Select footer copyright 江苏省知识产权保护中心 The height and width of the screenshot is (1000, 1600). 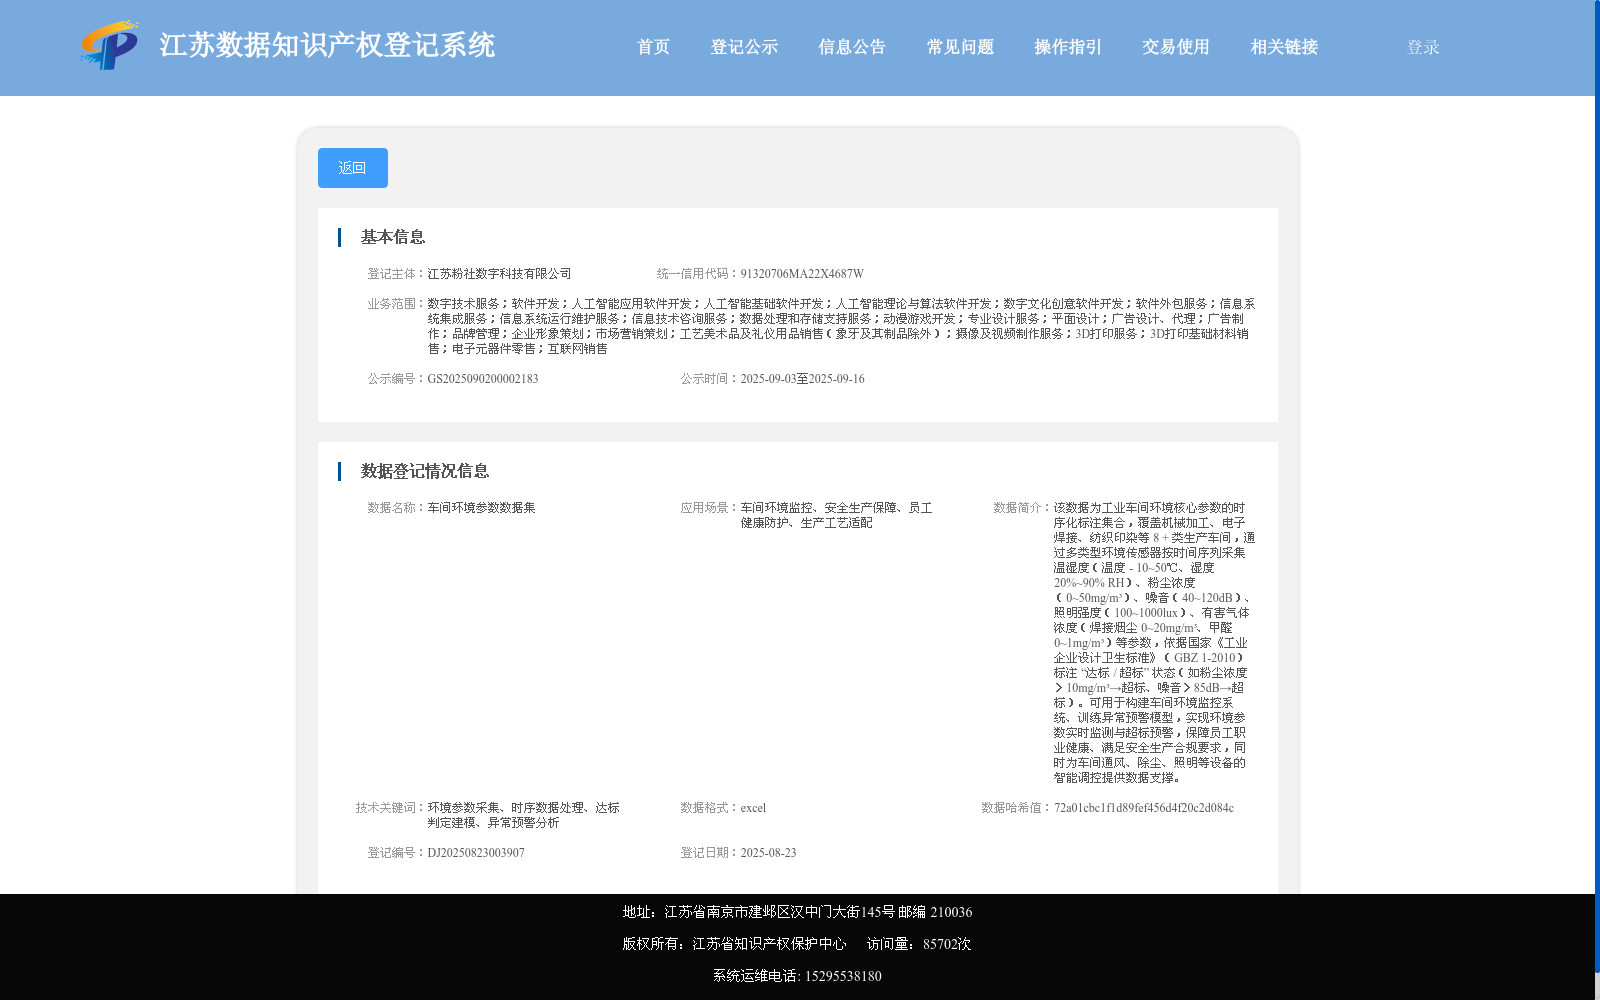769,944
